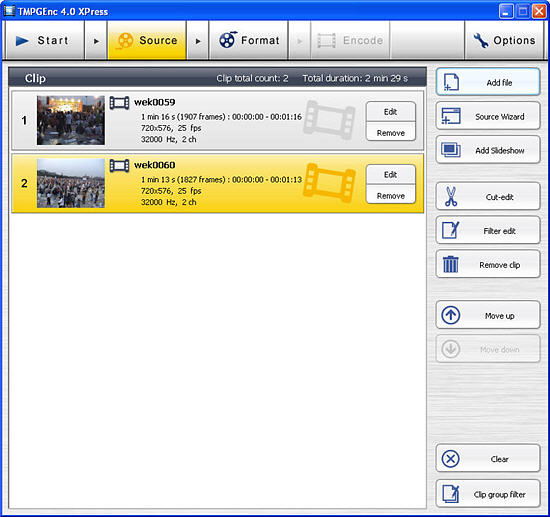This screenshot has width=550, height=517.
Task: Edit clip wek0060
Action: tap(390, 174)
